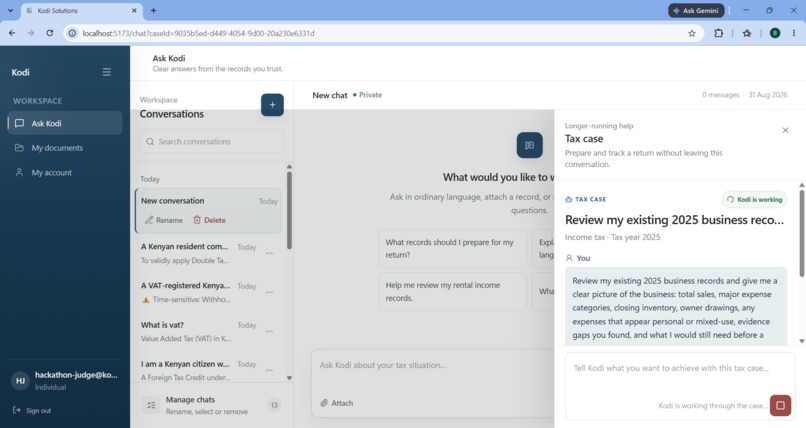Close the Tax case panel
Viewport: 806px width, 428px height.
[x=785, y=131]
